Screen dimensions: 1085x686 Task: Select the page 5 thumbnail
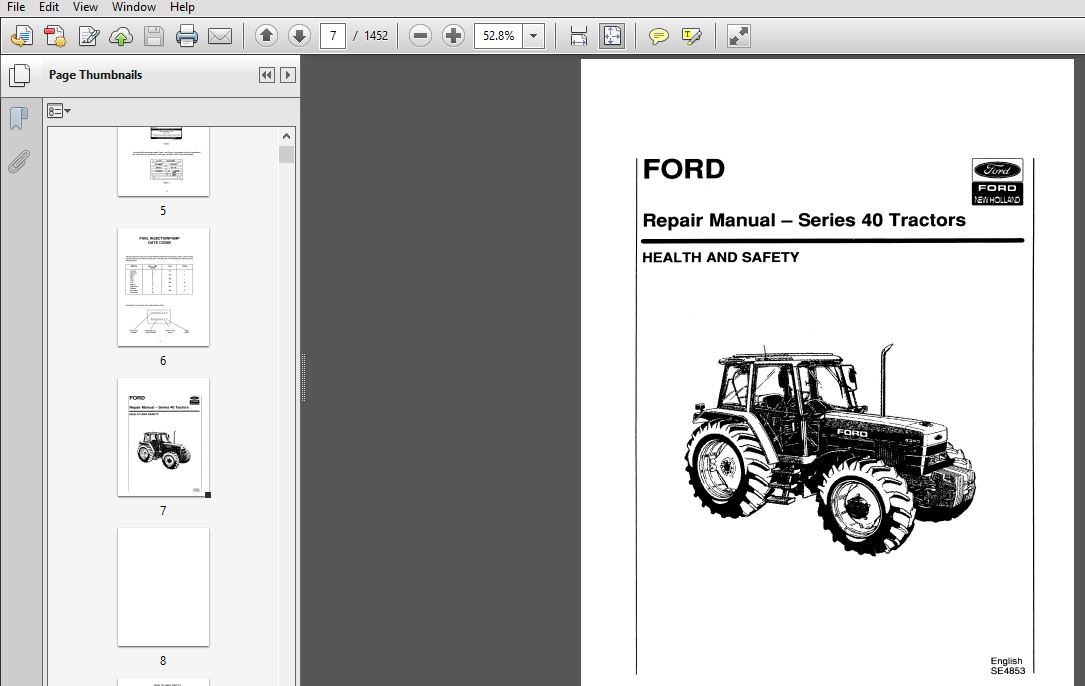pos(163,161)
